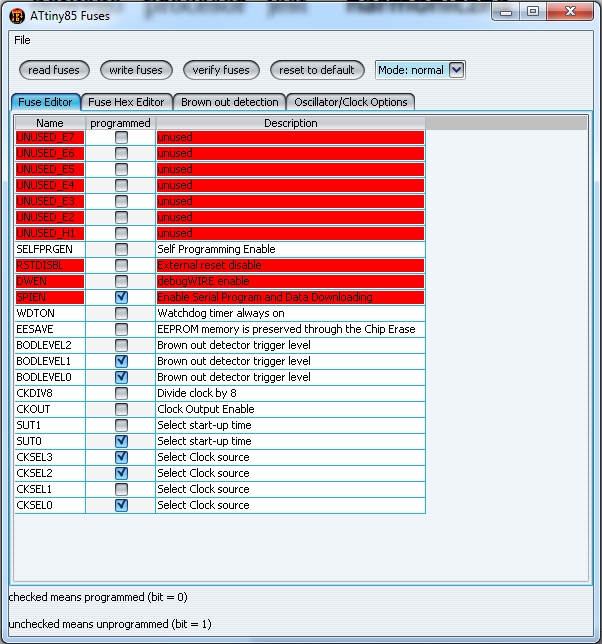Switch to the Fuse Hex Editor tab

pos(126,102)
